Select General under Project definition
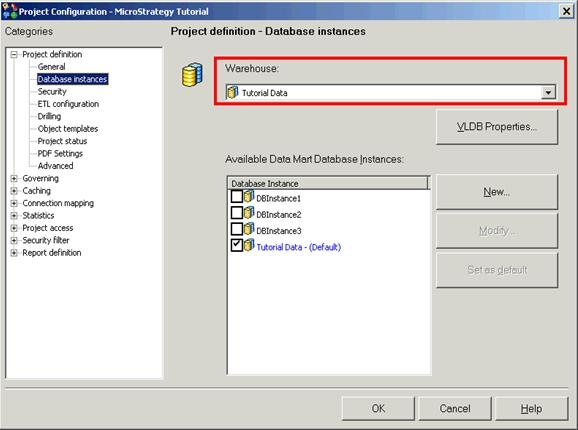The width and height of the screenshot is (578, 430). 51,67
